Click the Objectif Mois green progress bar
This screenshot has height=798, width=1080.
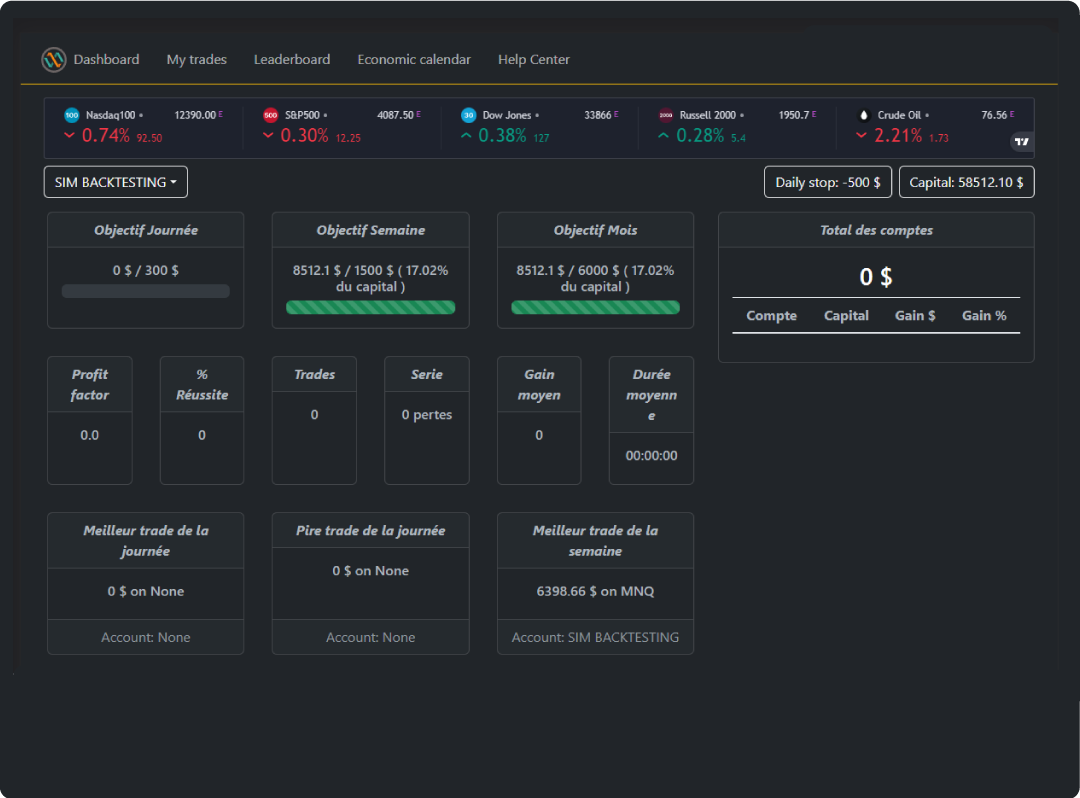(595, 307)
